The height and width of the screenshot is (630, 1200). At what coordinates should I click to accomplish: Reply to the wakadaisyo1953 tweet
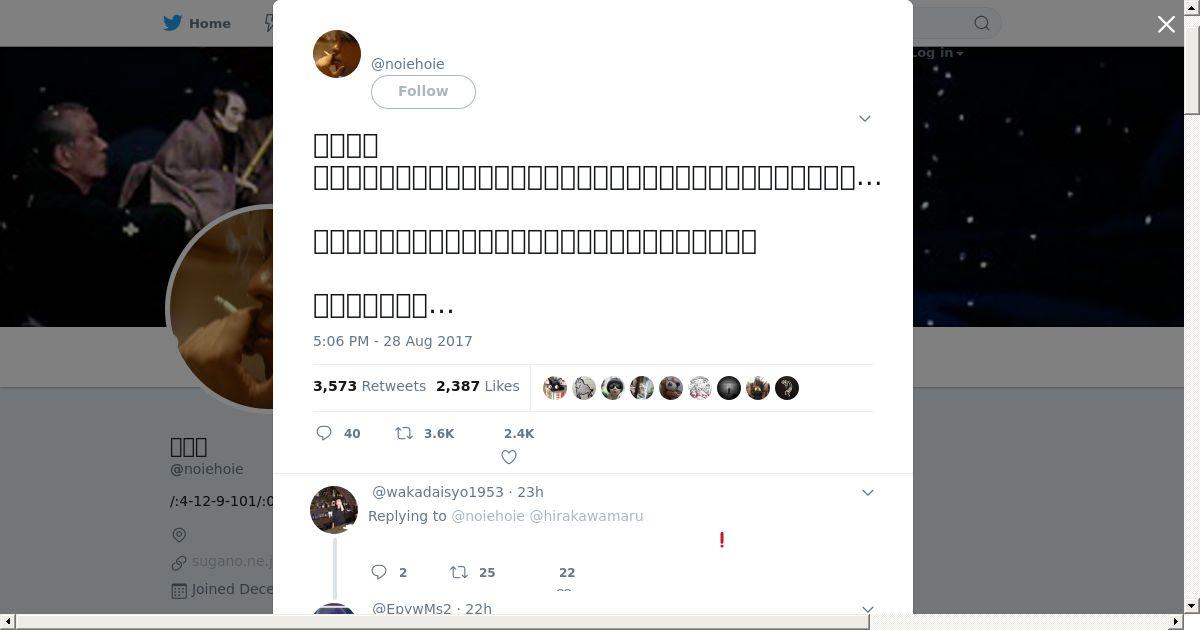379,572
